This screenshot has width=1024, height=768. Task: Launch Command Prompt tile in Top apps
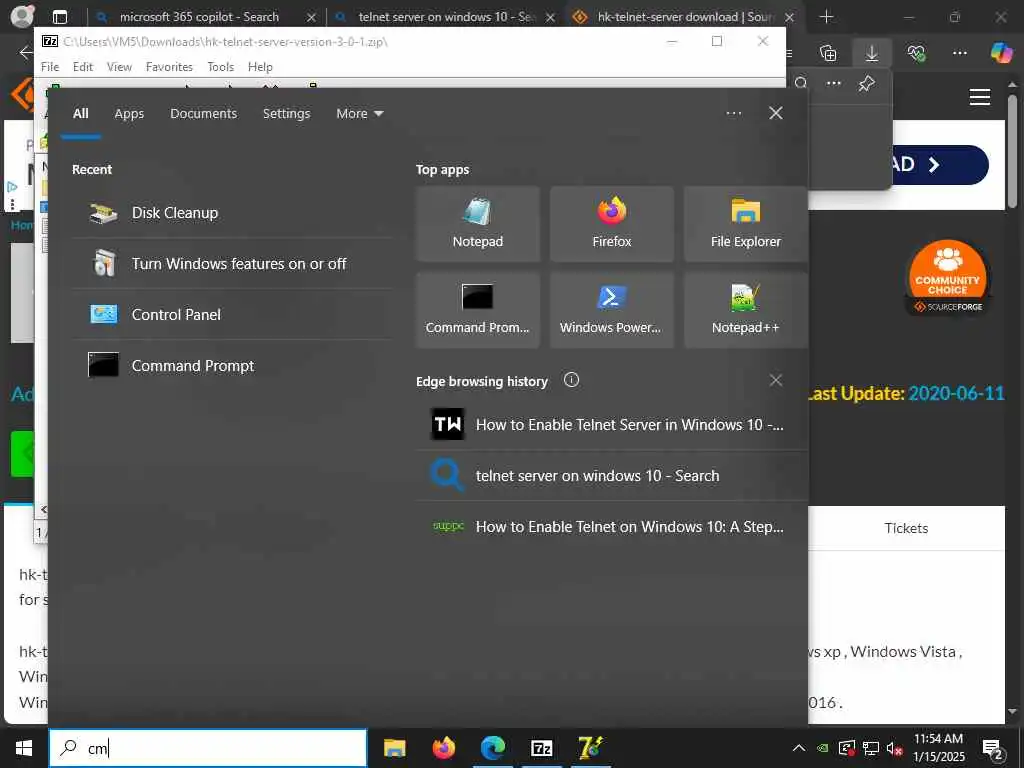click(x=478, y=310)
